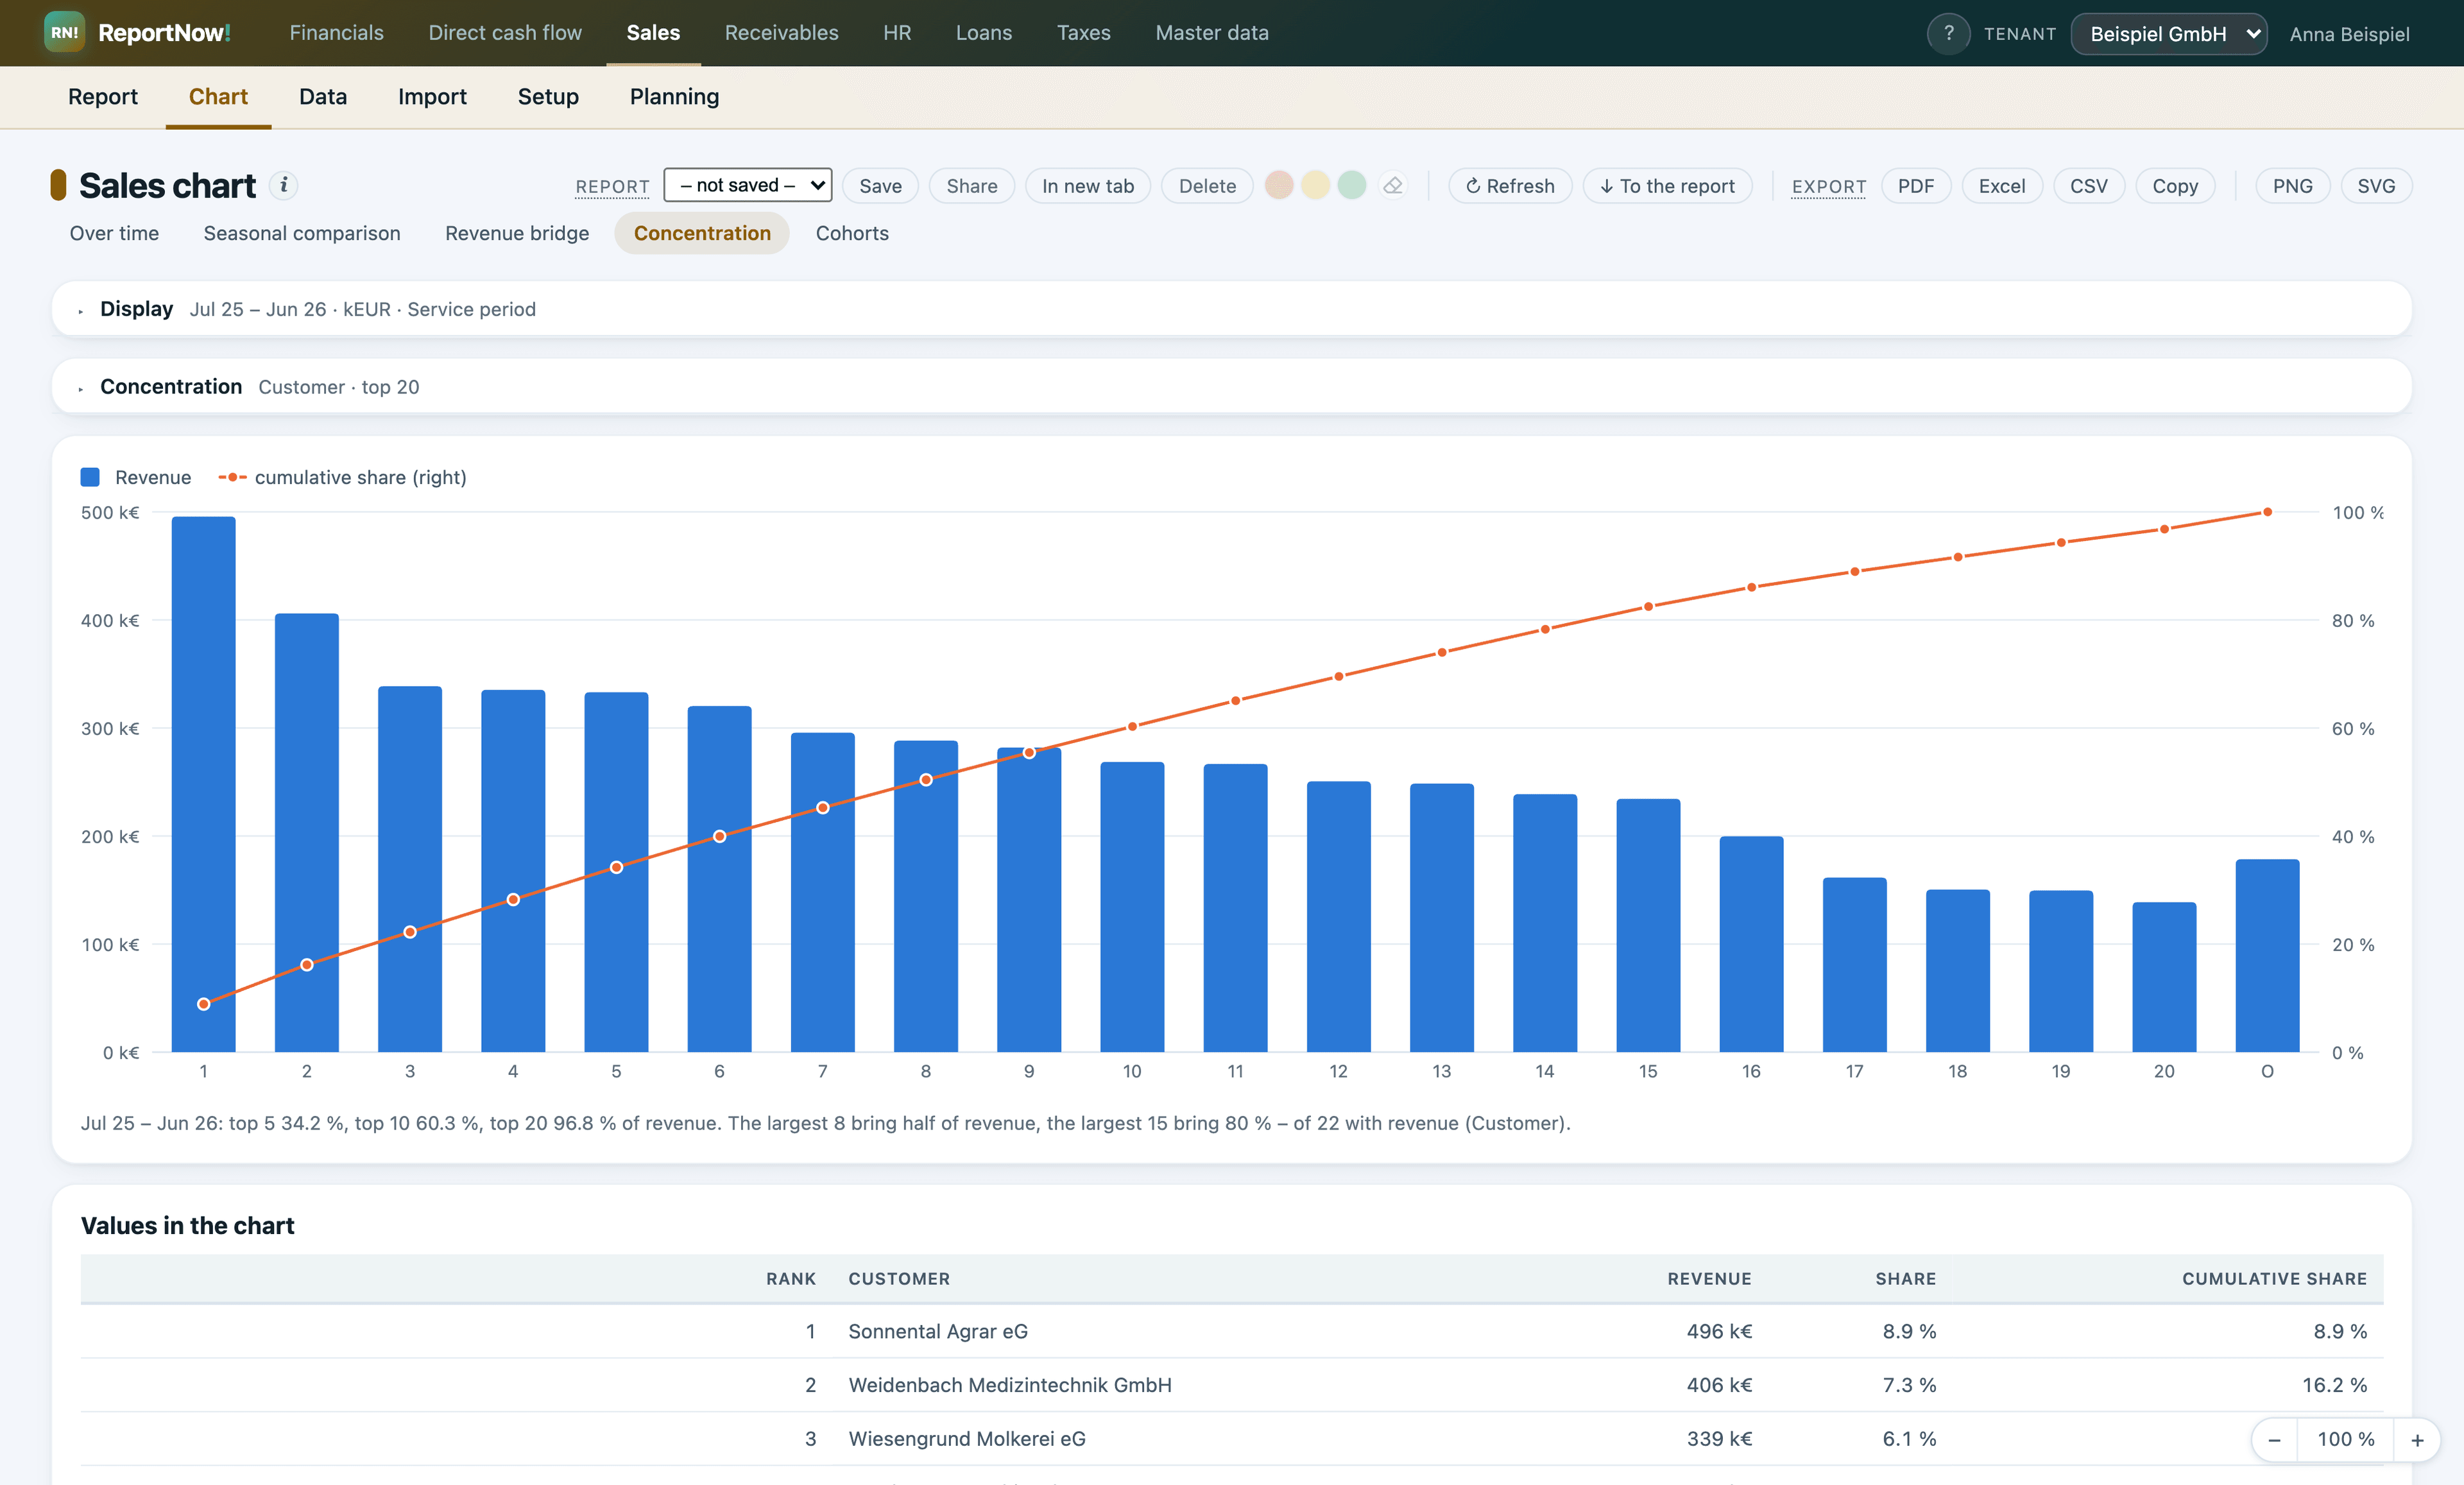This screenshot has height=1485, width=2464.
Task: Click the Anna Beispiel user name
Action: [x=2349, y=34]
